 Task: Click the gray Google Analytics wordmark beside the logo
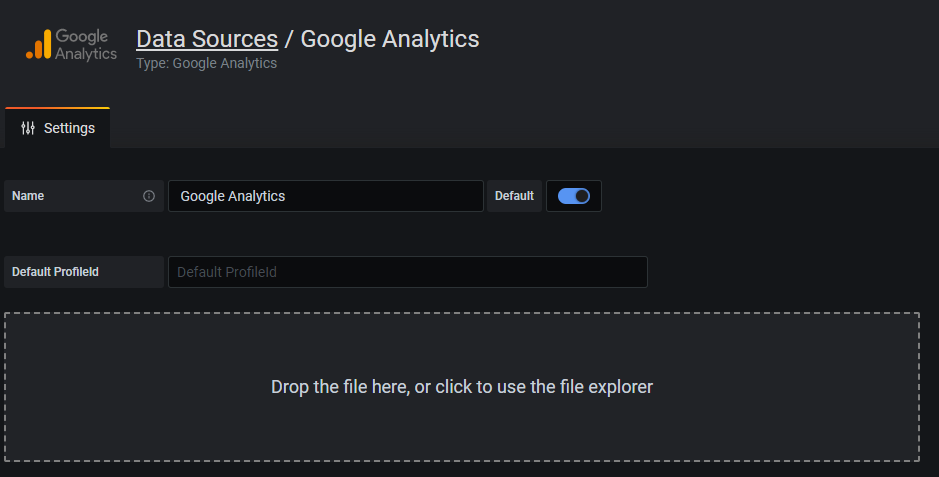[x=86, y=45]
